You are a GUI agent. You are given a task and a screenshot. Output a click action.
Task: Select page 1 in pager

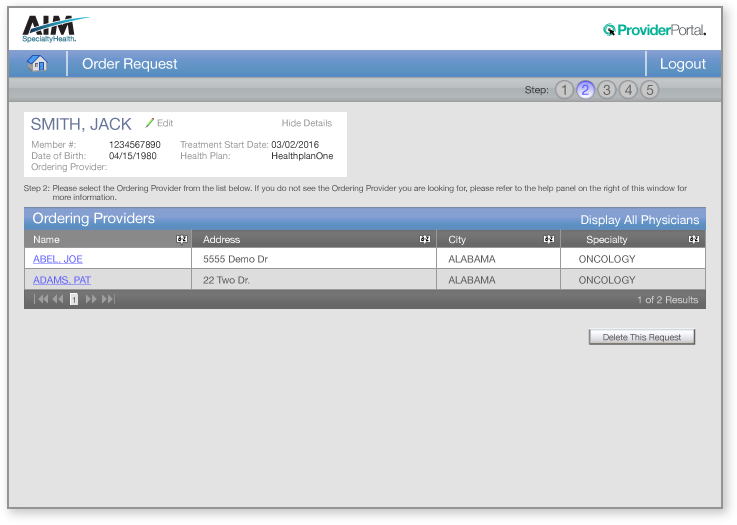point(74,299)
